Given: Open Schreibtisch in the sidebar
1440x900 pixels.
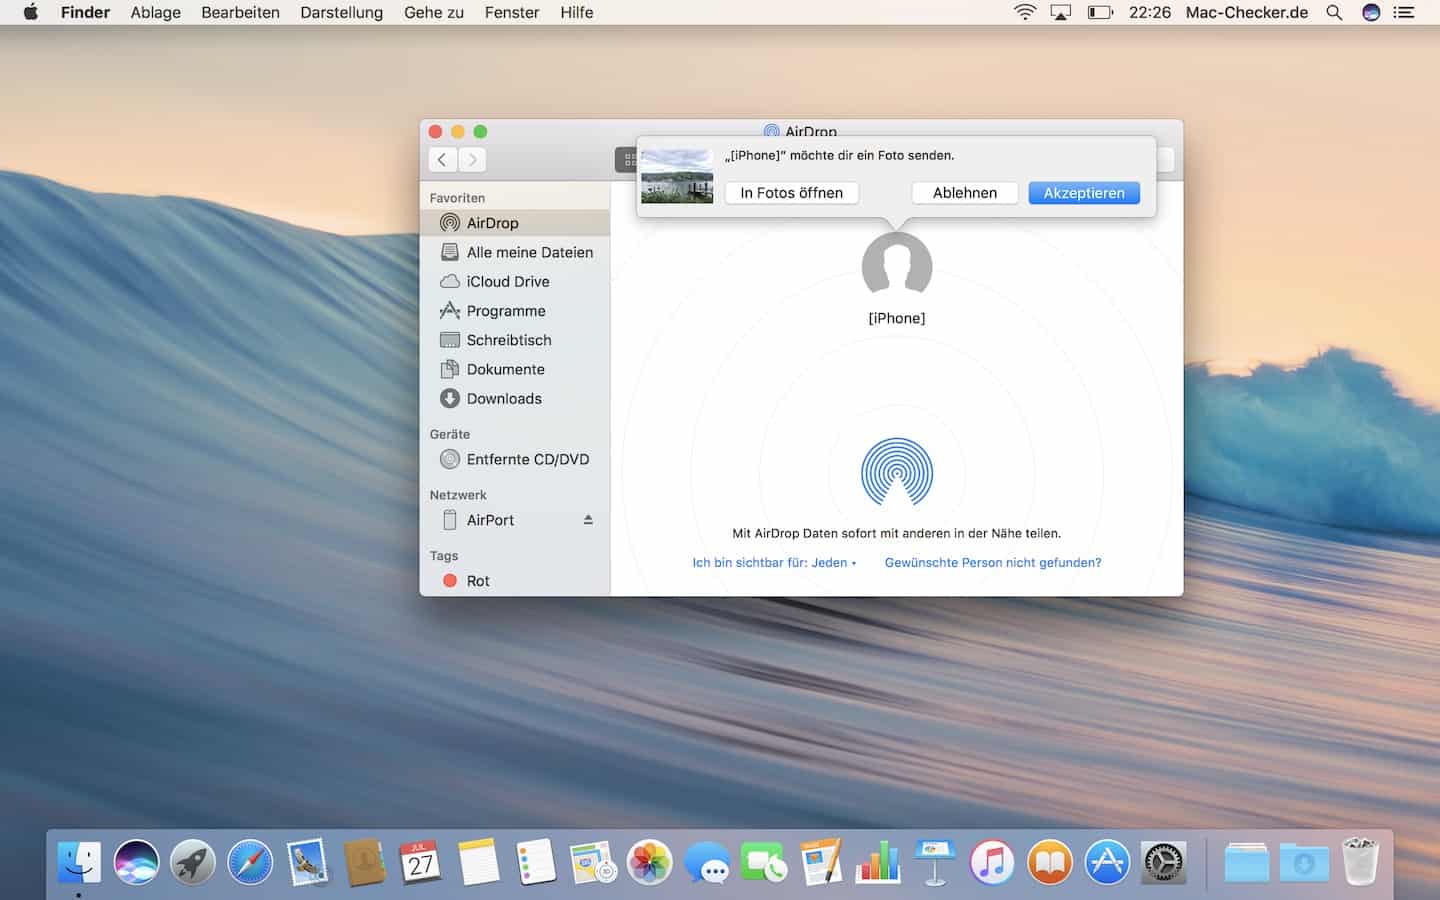Looking at the screenshot, I should (x=515, y=340).
